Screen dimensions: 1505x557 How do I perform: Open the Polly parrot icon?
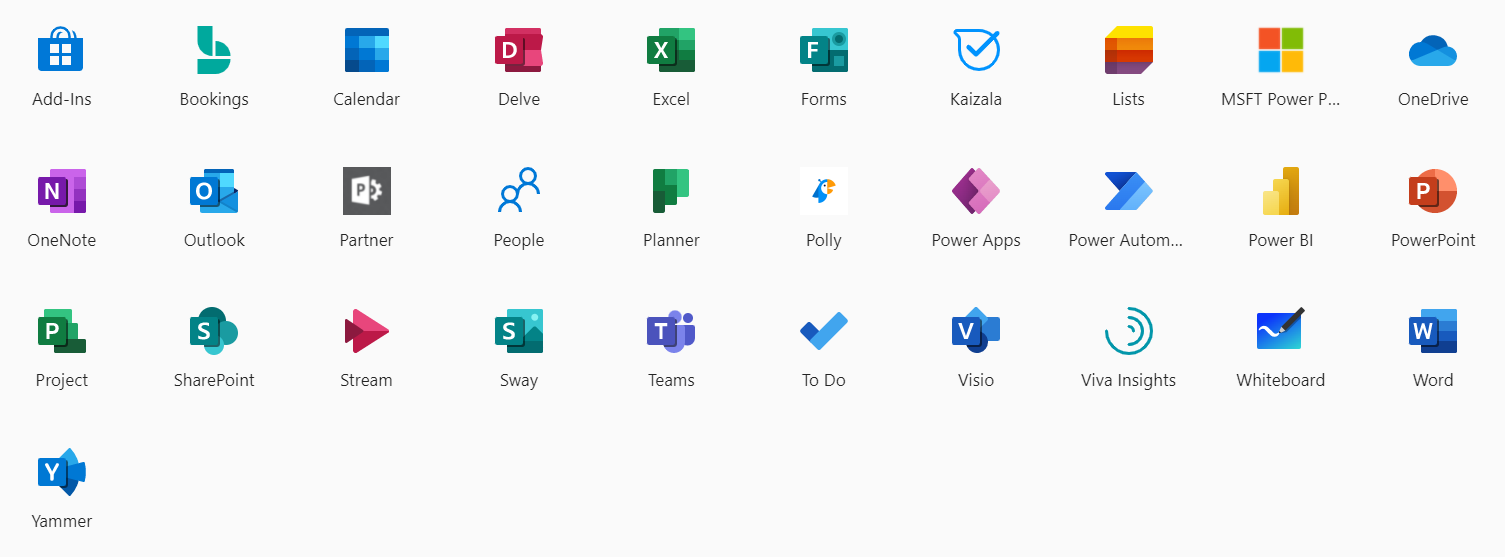coord(824,190)
